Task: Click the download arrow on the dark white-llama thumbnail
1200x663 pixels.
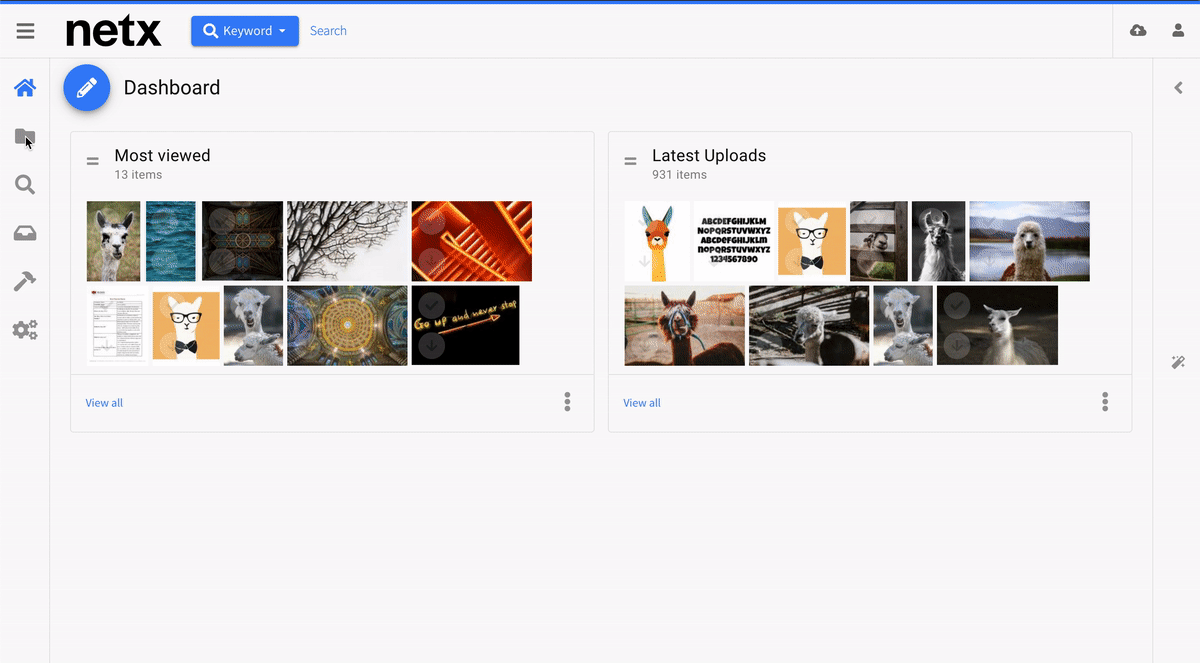Action: coord(957,345)
